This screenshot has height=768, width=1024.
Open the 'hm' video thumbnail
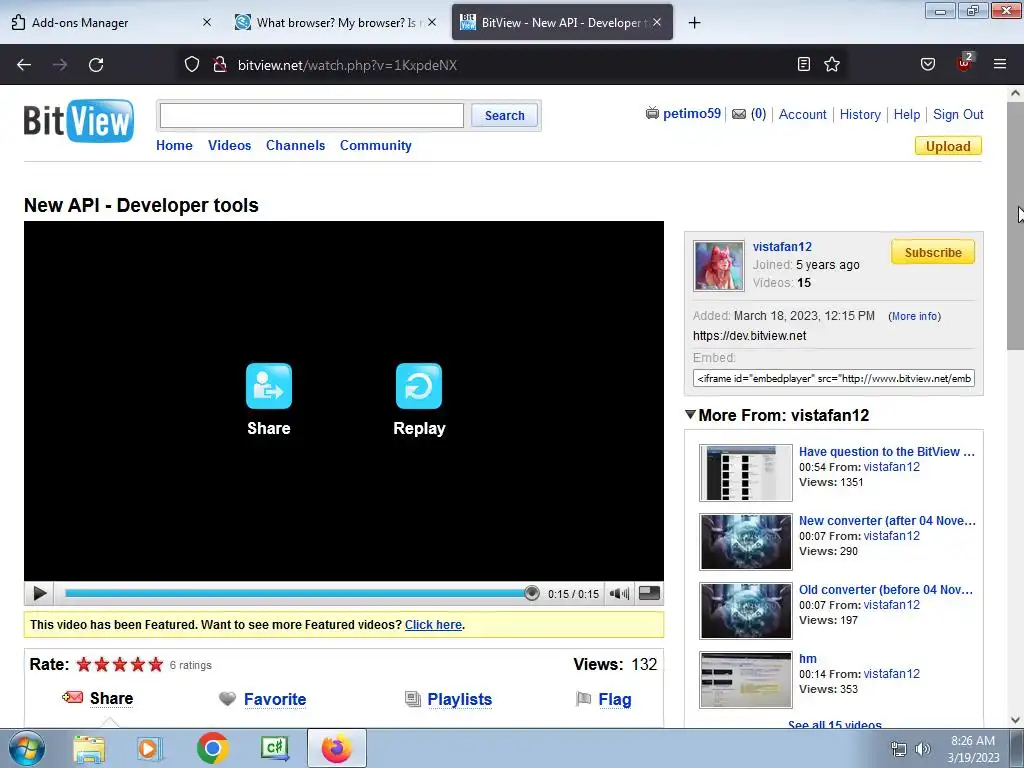click(x=745, y=679)
